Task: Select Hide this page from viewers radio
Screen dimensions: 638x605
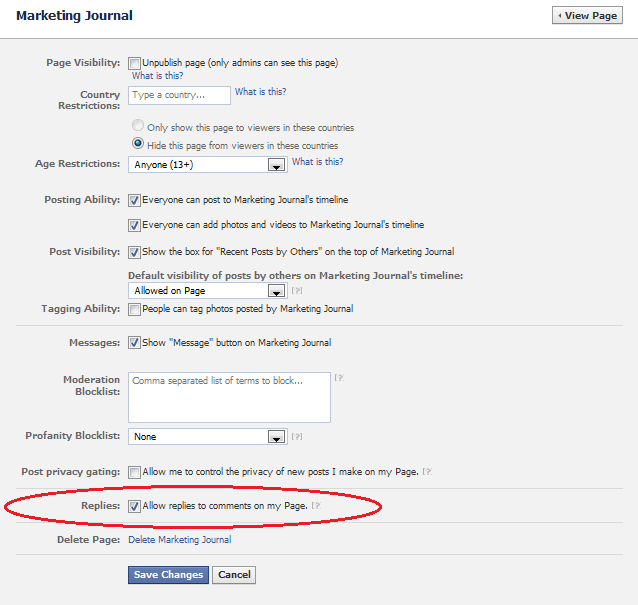Action: click(138, 143)
